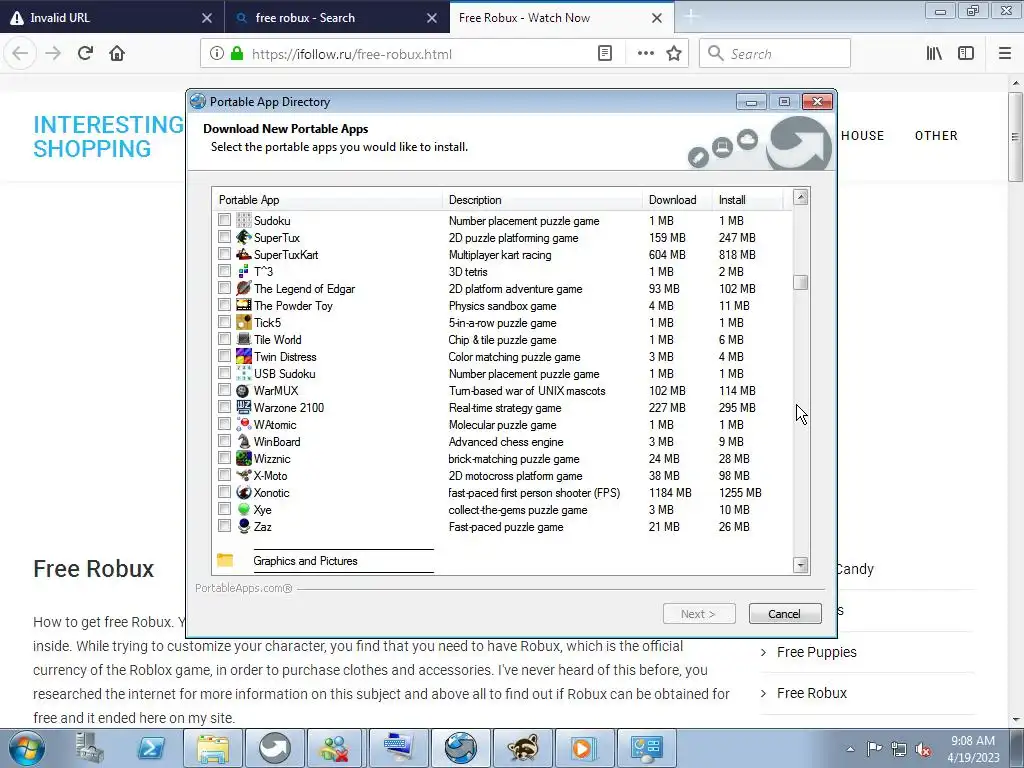This screenshot has height=768, width=1024.
Task: Open a new Firefox tab
Action: pos(691,18)
